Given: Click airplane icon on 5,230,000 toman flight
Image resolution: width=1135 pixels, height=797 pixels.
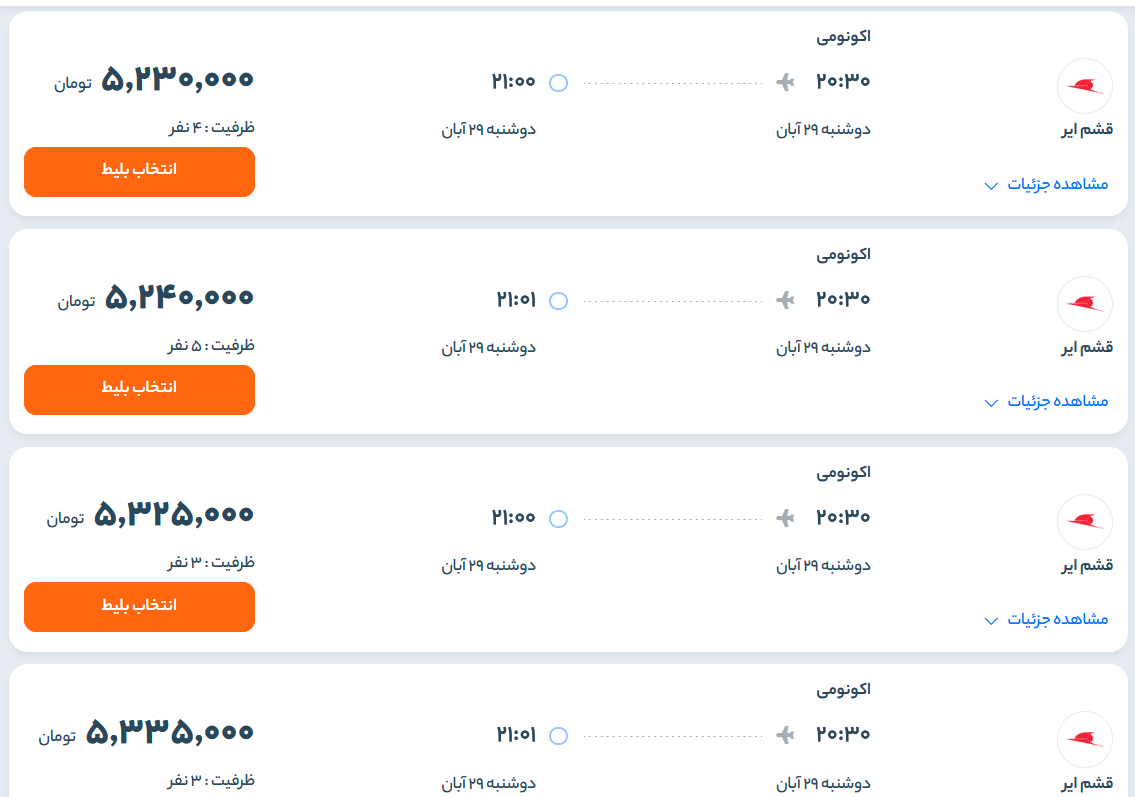Looking at the screenshot, I should tap(786, 82).
